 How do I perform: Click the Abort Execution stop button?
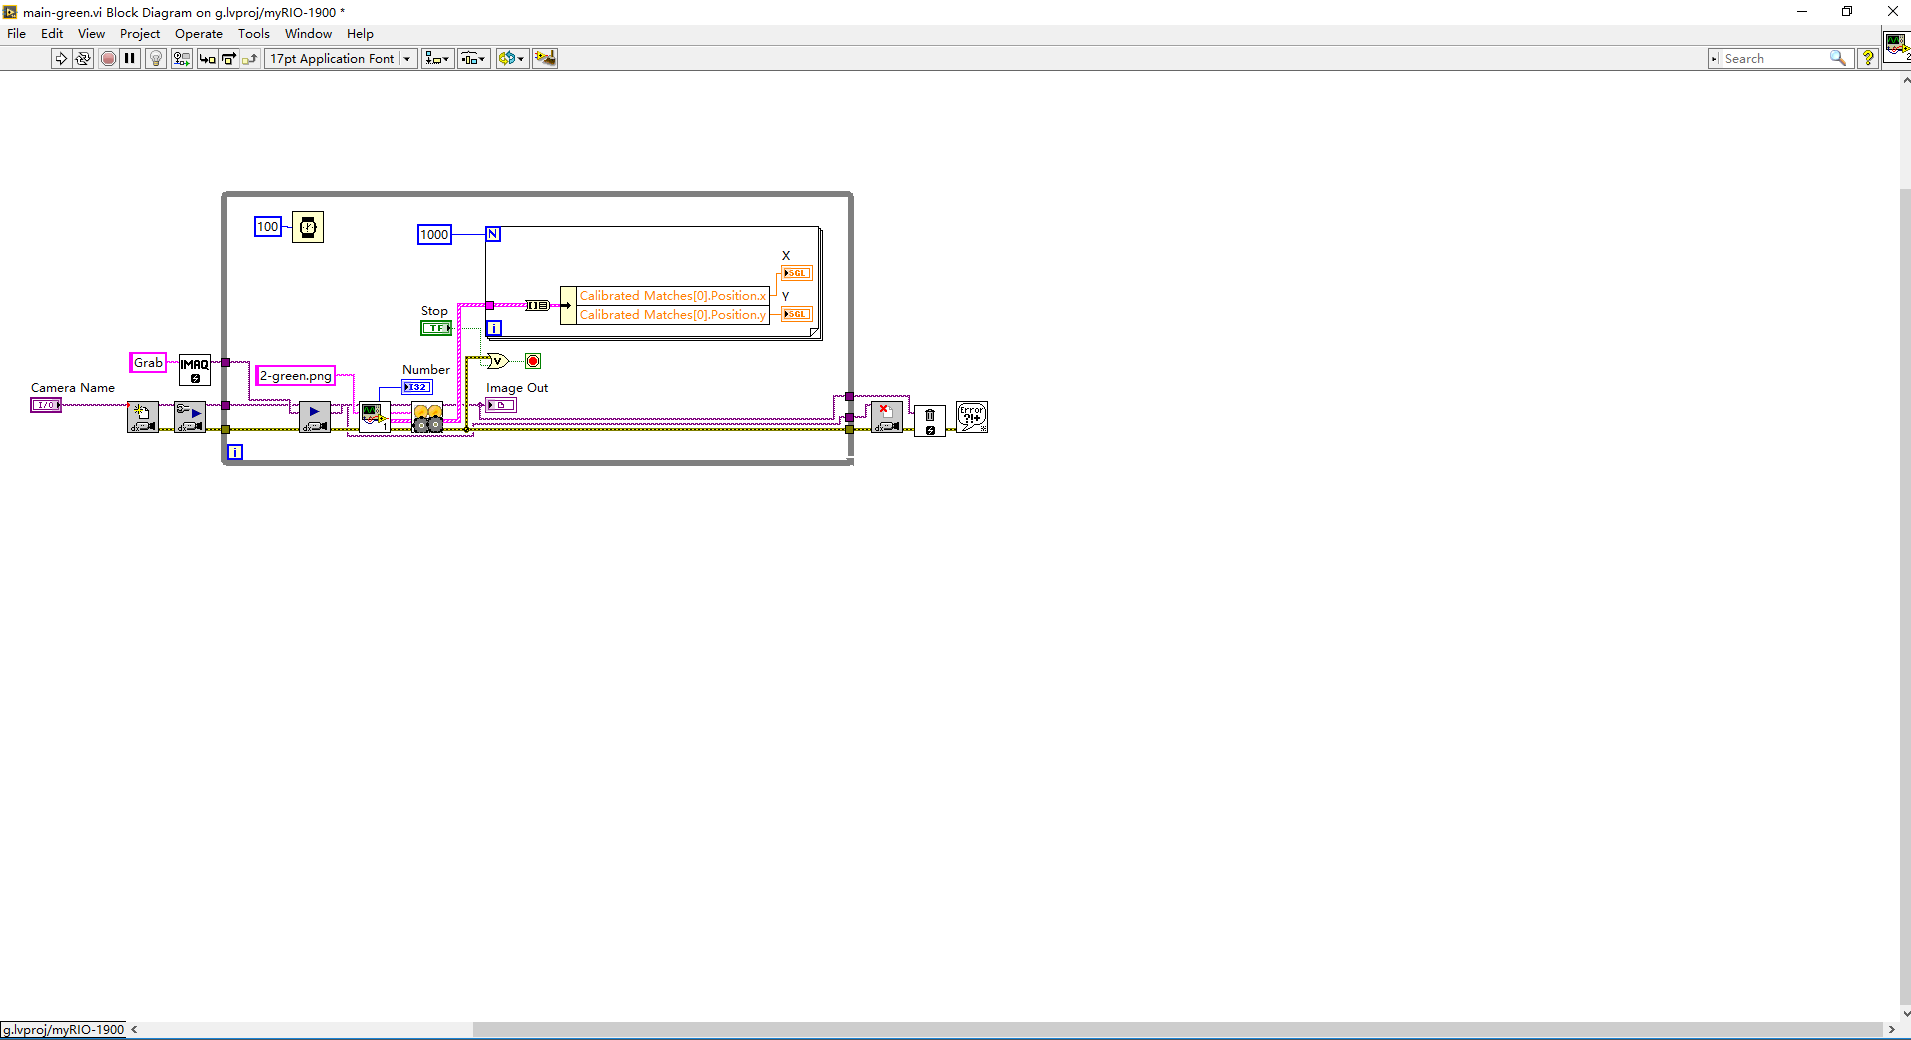pos(108,58)
